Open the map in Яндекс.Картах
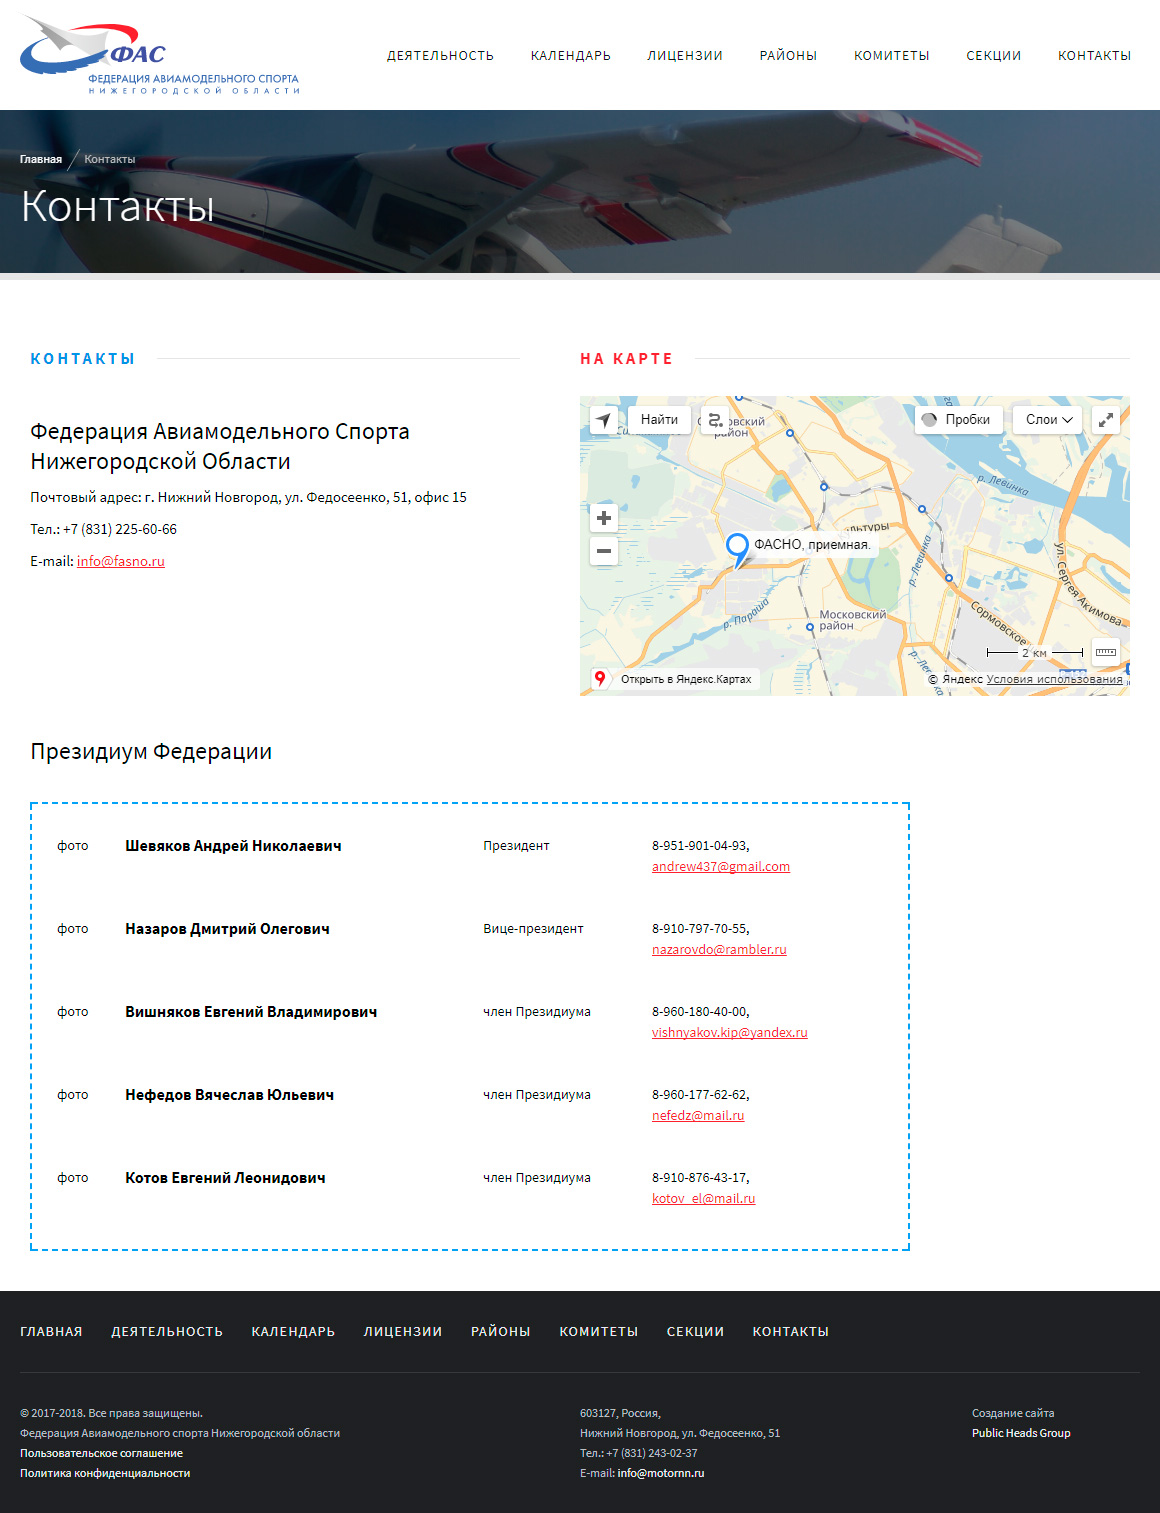 pos(674,679)
